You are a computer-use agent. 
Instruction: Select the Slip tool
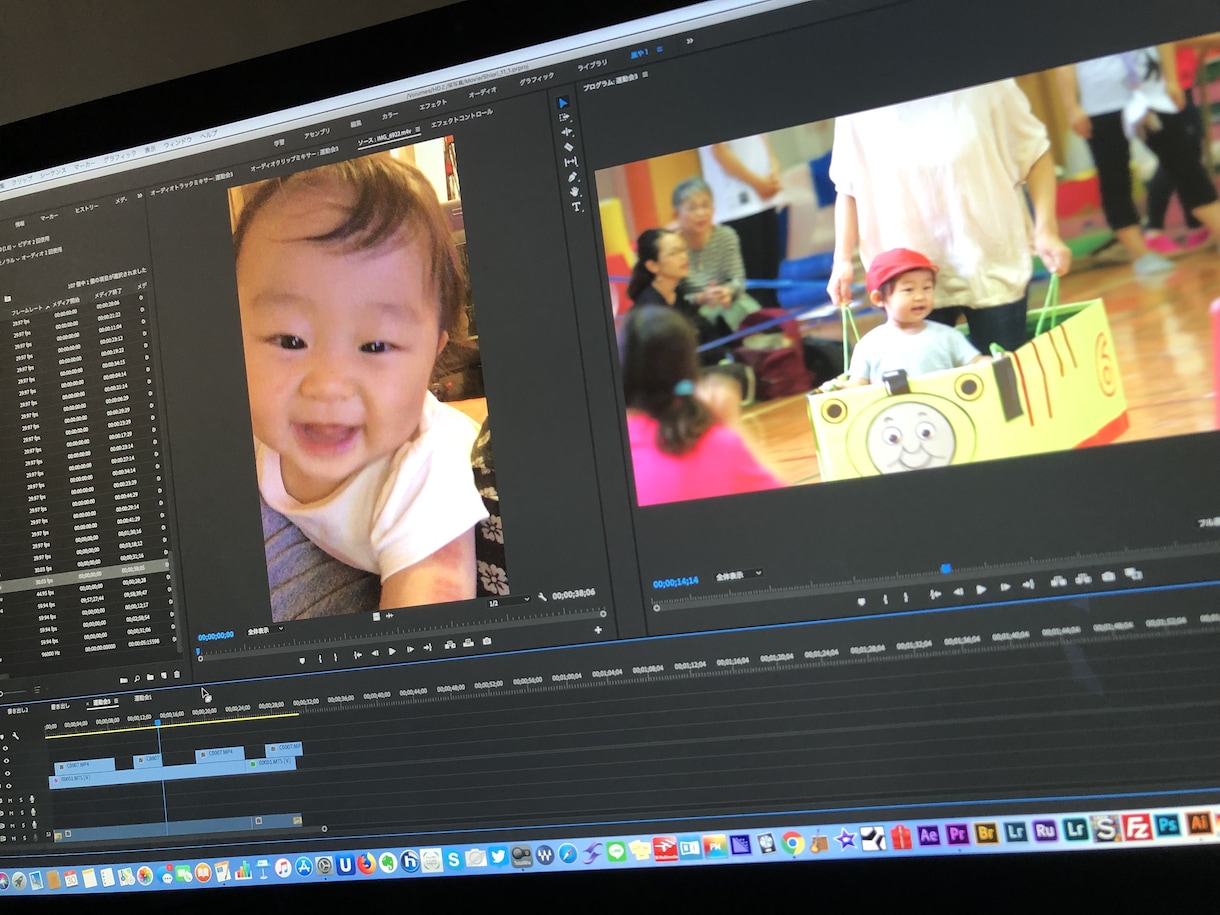[570, 162]
